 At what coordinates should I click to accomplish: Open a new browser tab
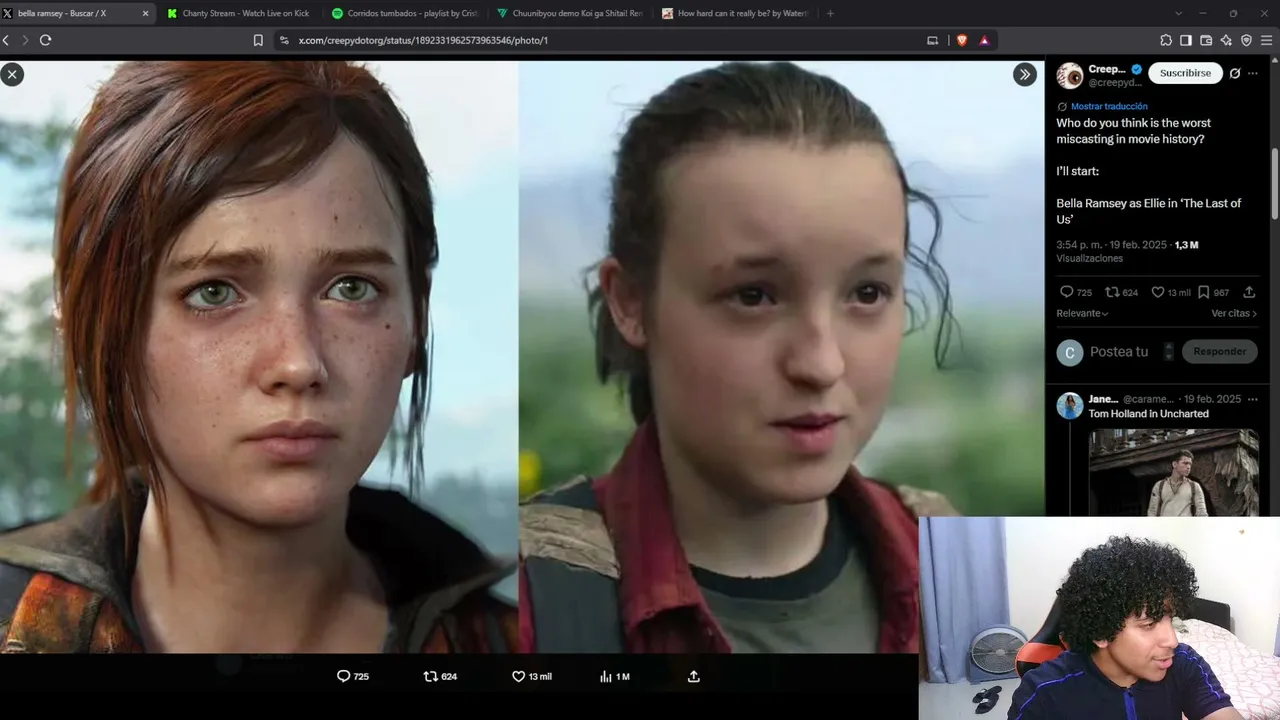click(x=830, y=13)
